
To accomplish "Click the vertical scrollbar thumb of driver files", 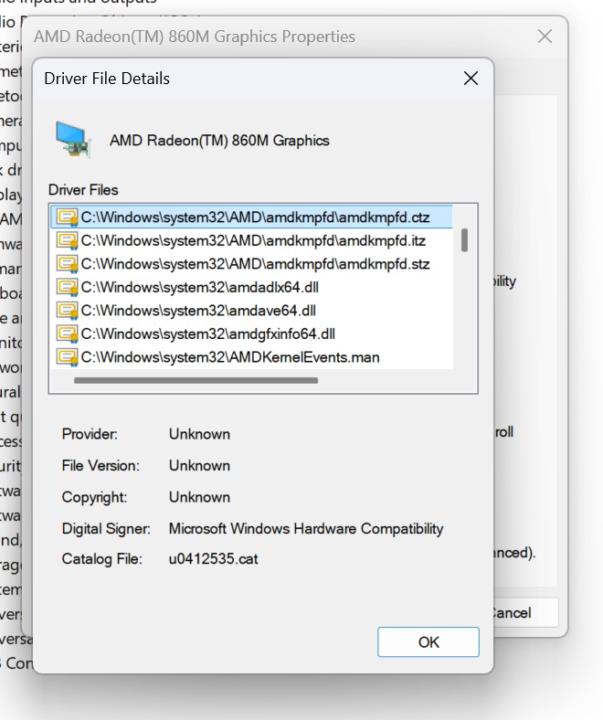I will tap(465, 240).
